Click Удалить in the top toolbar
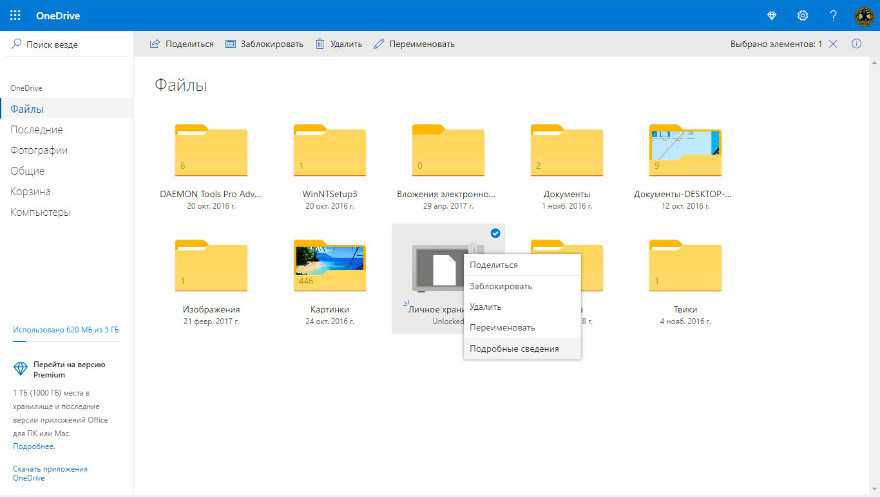 [338, 44]
